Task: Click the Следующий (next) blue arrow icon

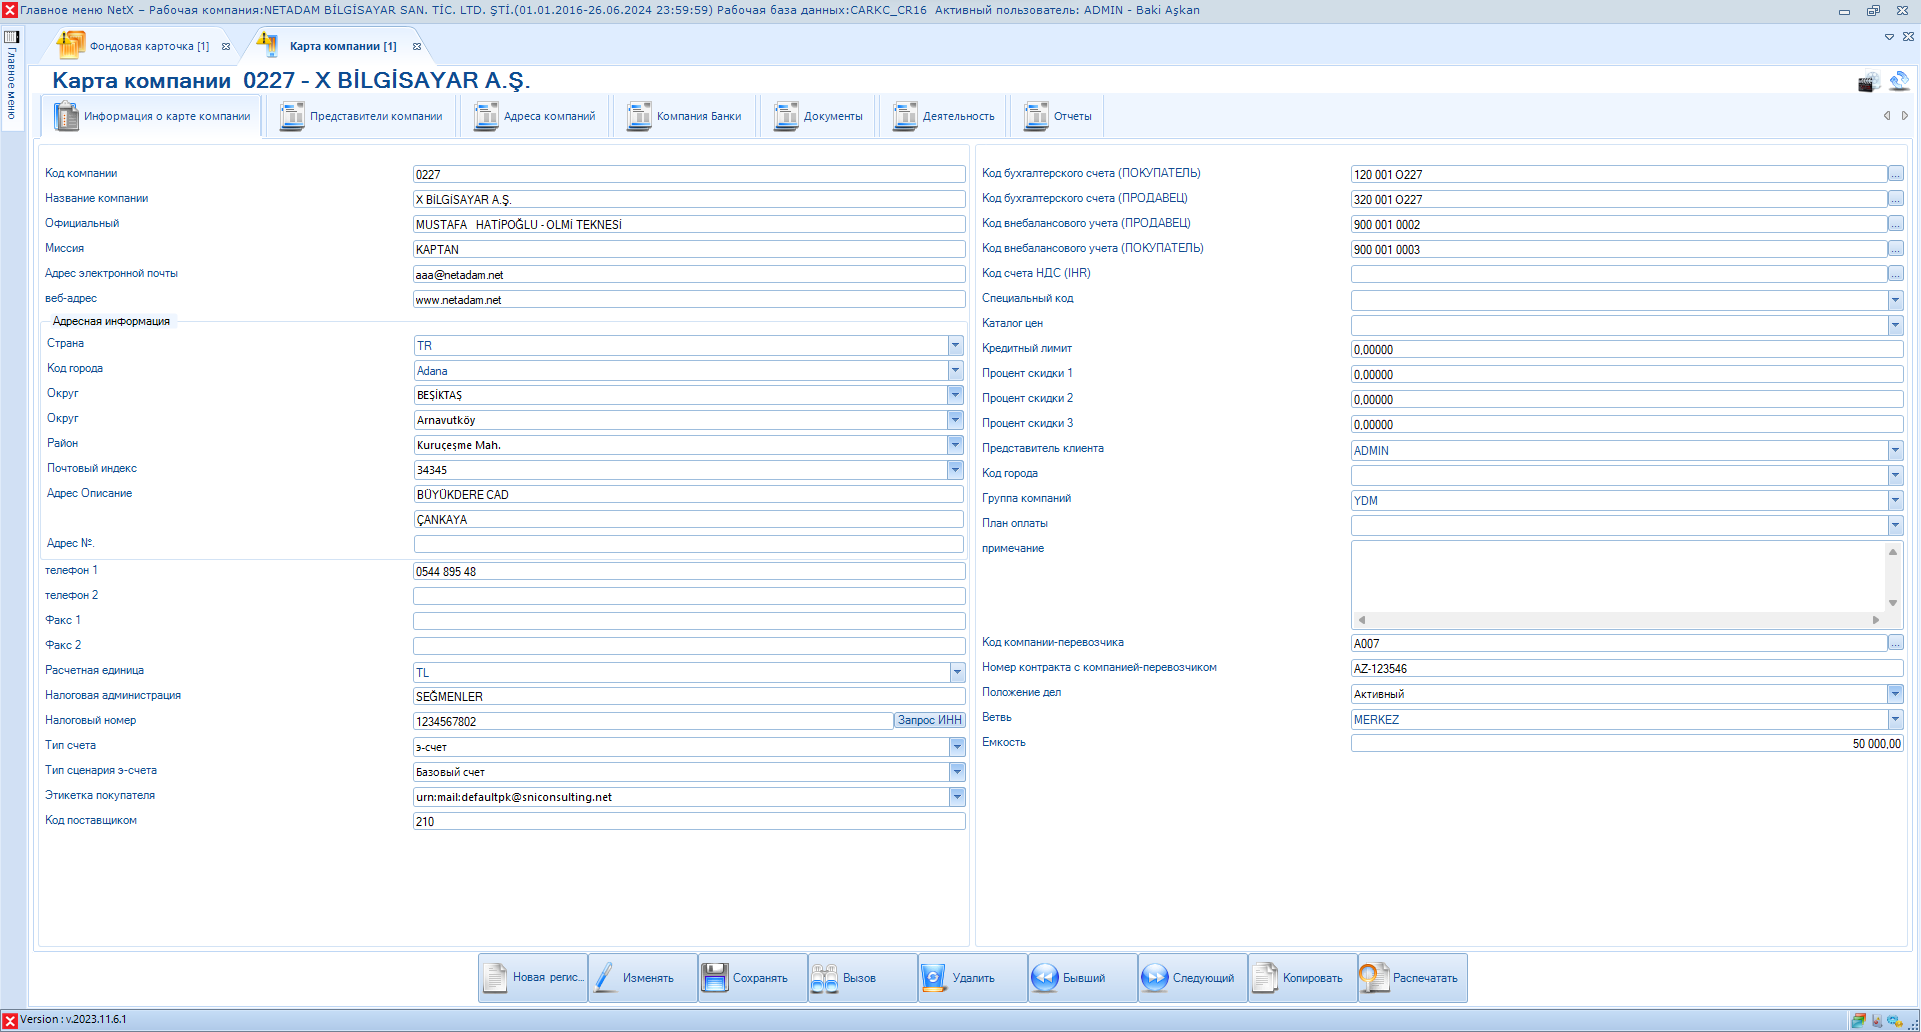Action: click(x=1155, y=978)
